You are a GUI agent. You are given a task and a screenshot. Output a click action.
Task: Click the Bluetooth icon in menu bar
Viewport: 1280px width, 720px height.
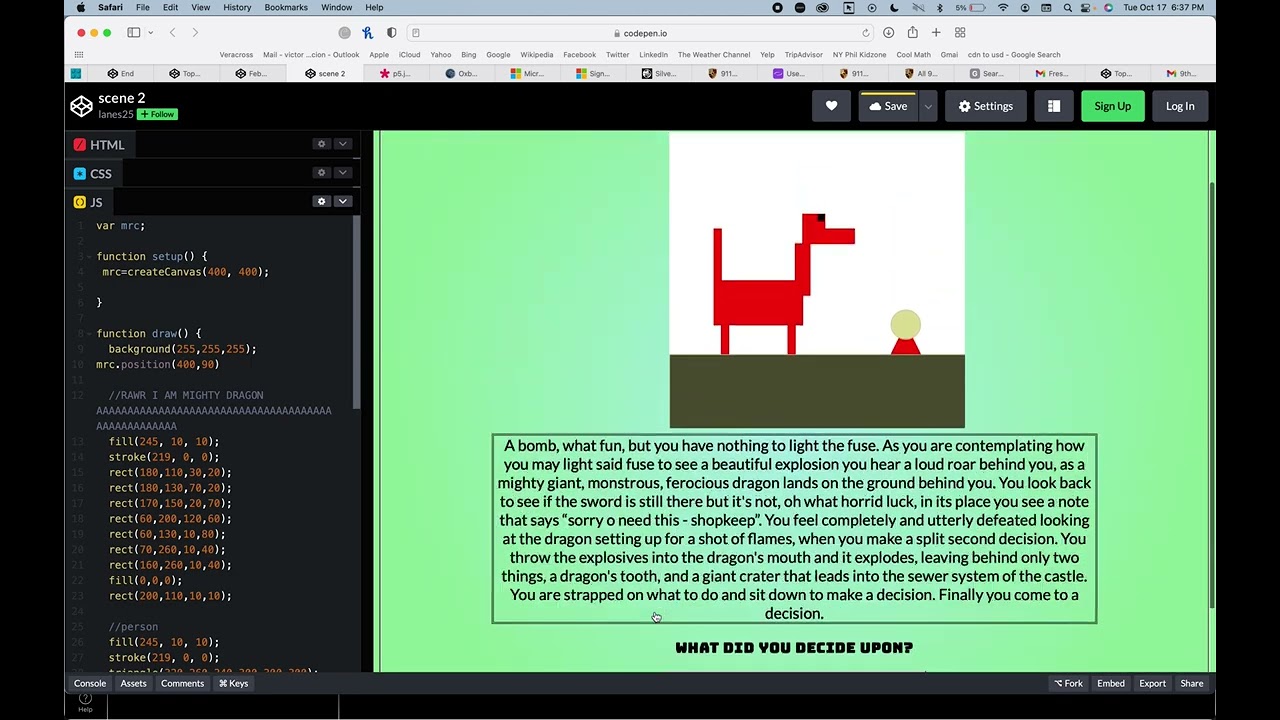click(x=939, y=7)
